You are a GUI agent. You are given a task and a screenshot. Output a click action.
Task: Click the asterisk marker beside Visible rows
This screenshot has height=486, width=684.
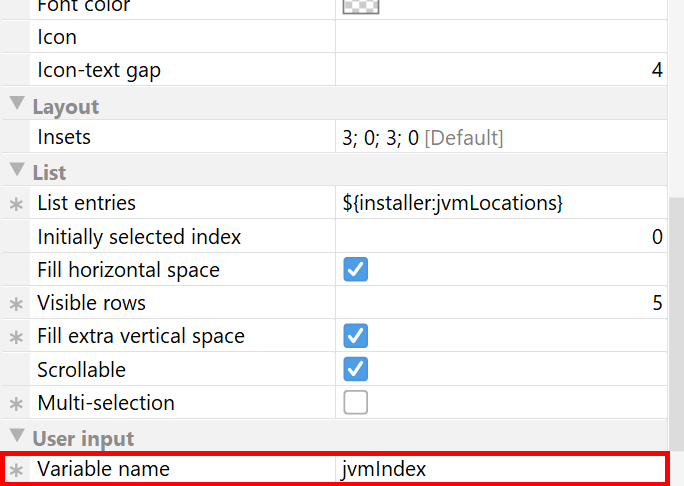(x=16, y=304)
